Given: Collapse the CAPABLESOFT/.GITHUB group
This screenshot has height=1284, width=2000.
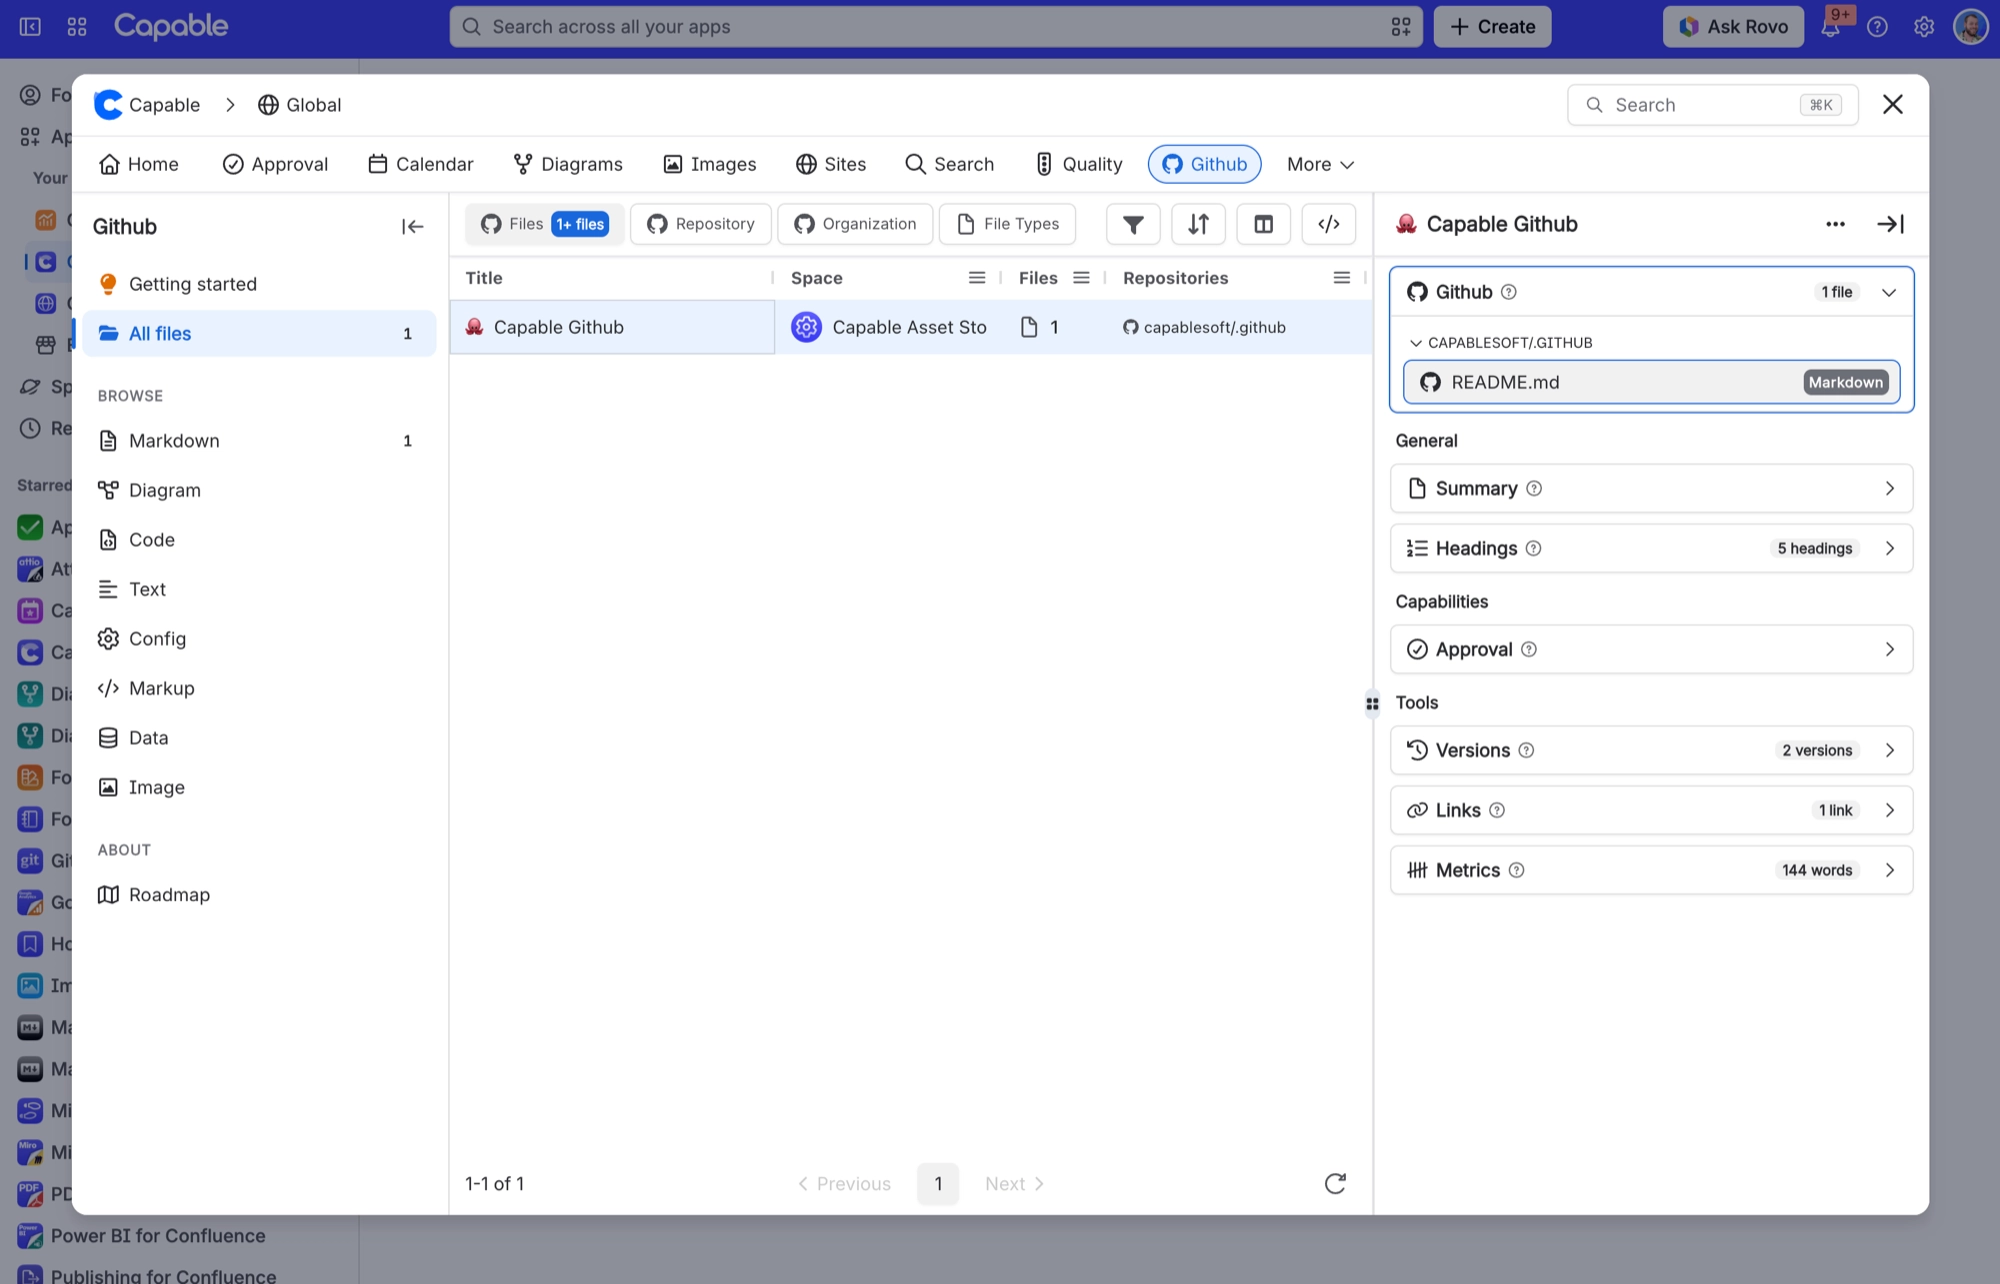Looking at the screenshot, I should [x=1415, y=343].
